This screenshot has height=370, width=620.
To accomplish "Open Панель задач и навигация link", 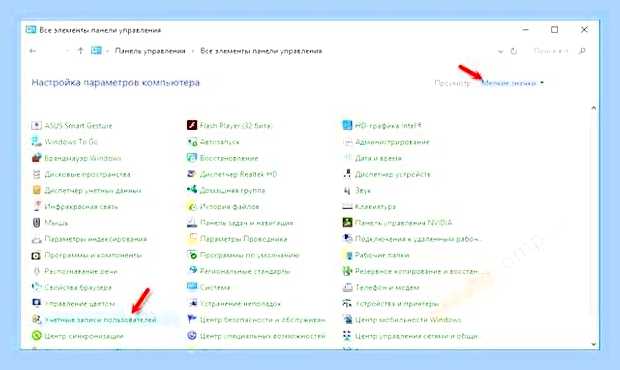I will click(x=247, y=223).
